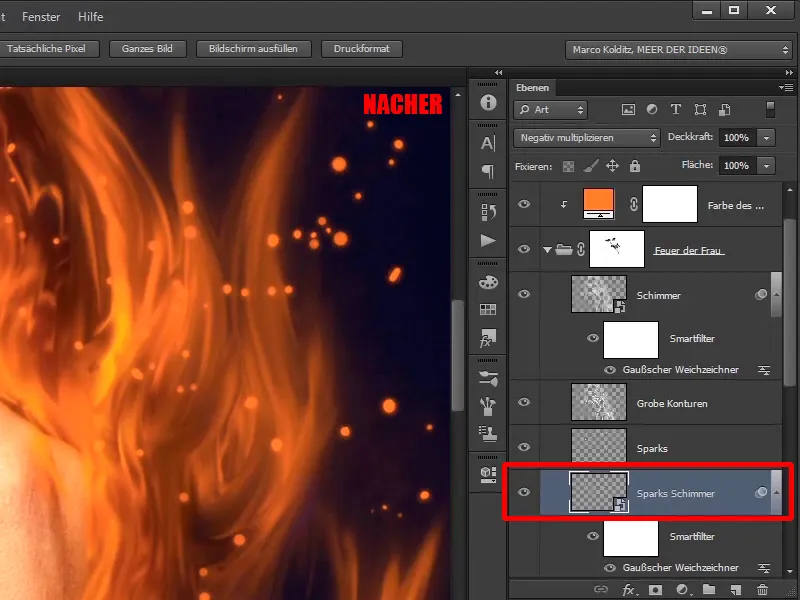Screen dimensions: 800x600
Task: Open the Paragraph panel icon
Action: click(488, 171)
